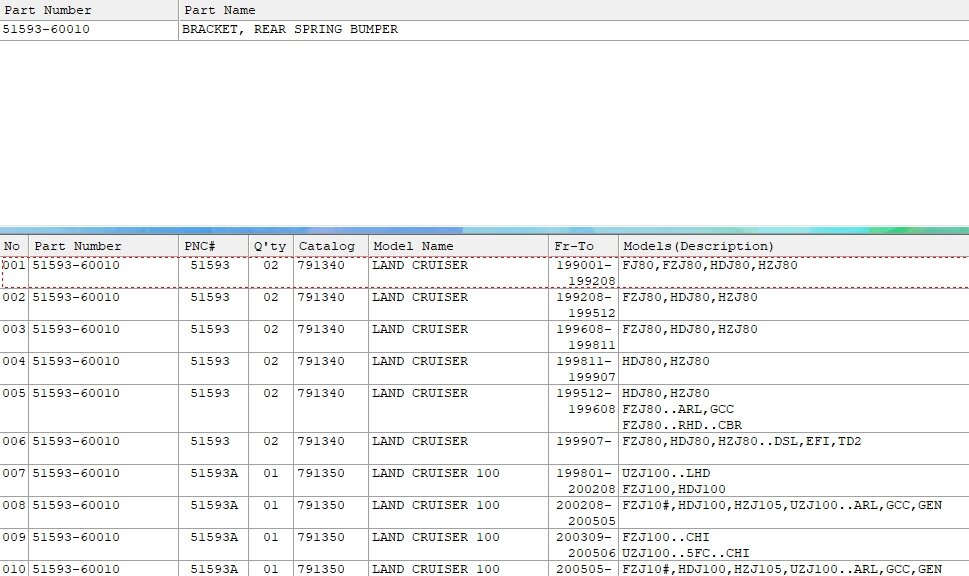Click the Catalog column header
969x576 pixels.
coord(331,246)
